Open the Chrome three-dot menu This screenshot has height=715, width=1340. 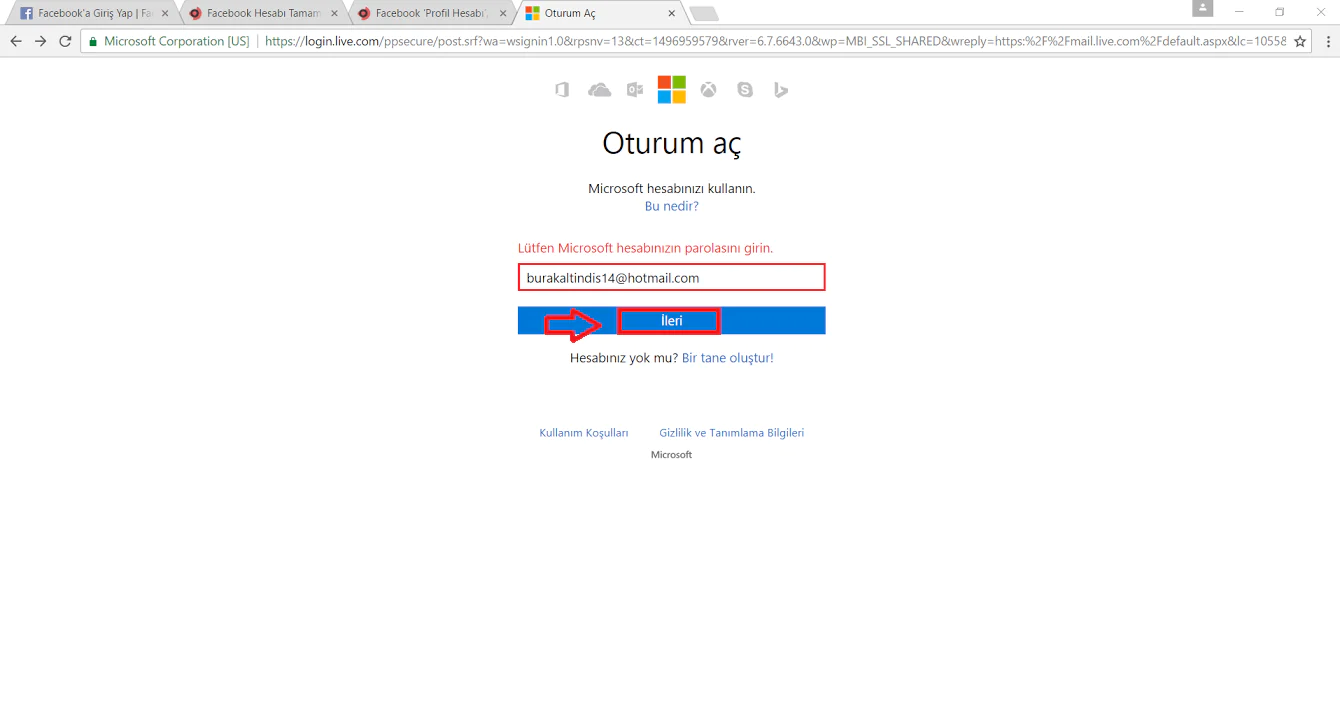tap(1327, 41)
